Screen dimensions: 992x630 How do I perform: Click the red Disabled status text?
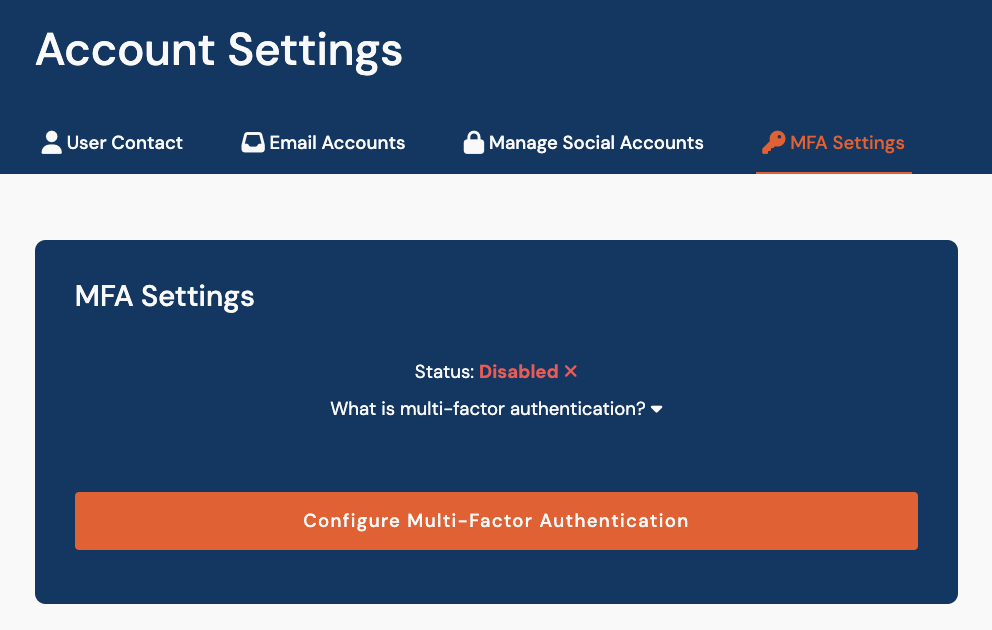518,371
